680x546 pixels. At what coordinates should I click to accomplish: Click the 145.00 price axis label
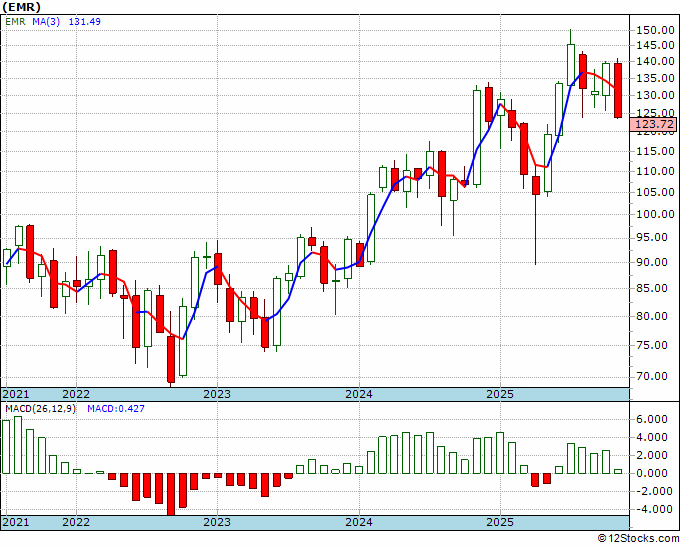(x=655, y=45)
